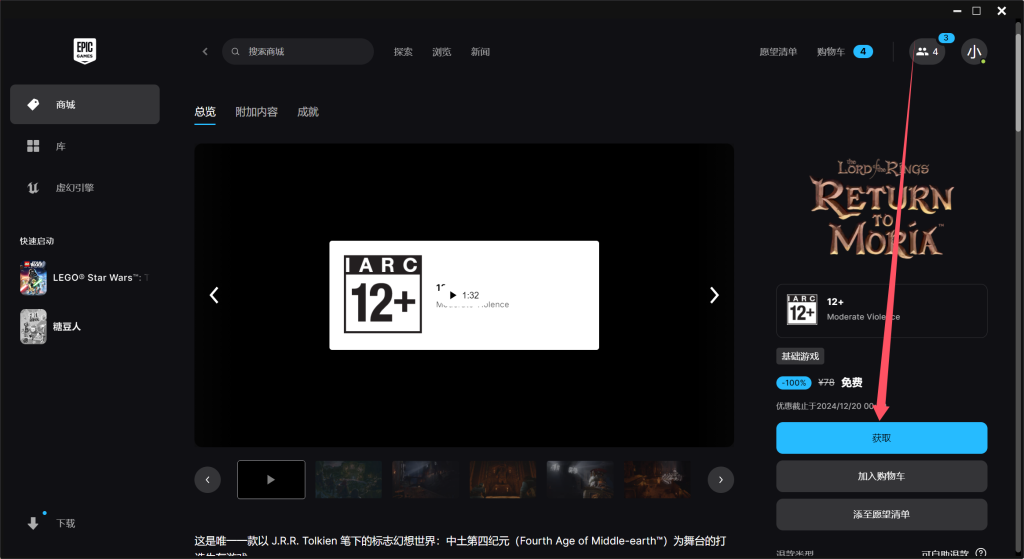
Task: Minimize the Epic Games Launcher window
Action: 957,11
